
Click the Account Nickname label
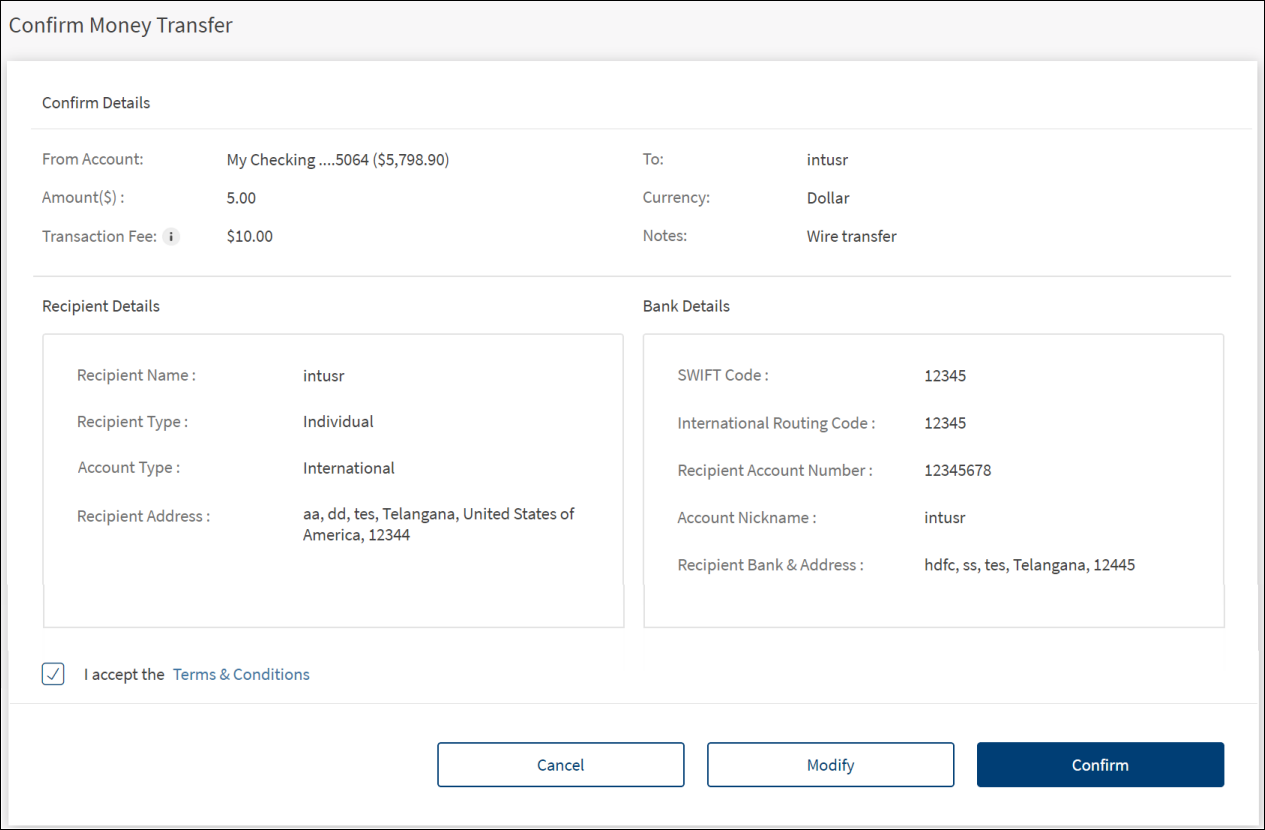pos(747,518)
